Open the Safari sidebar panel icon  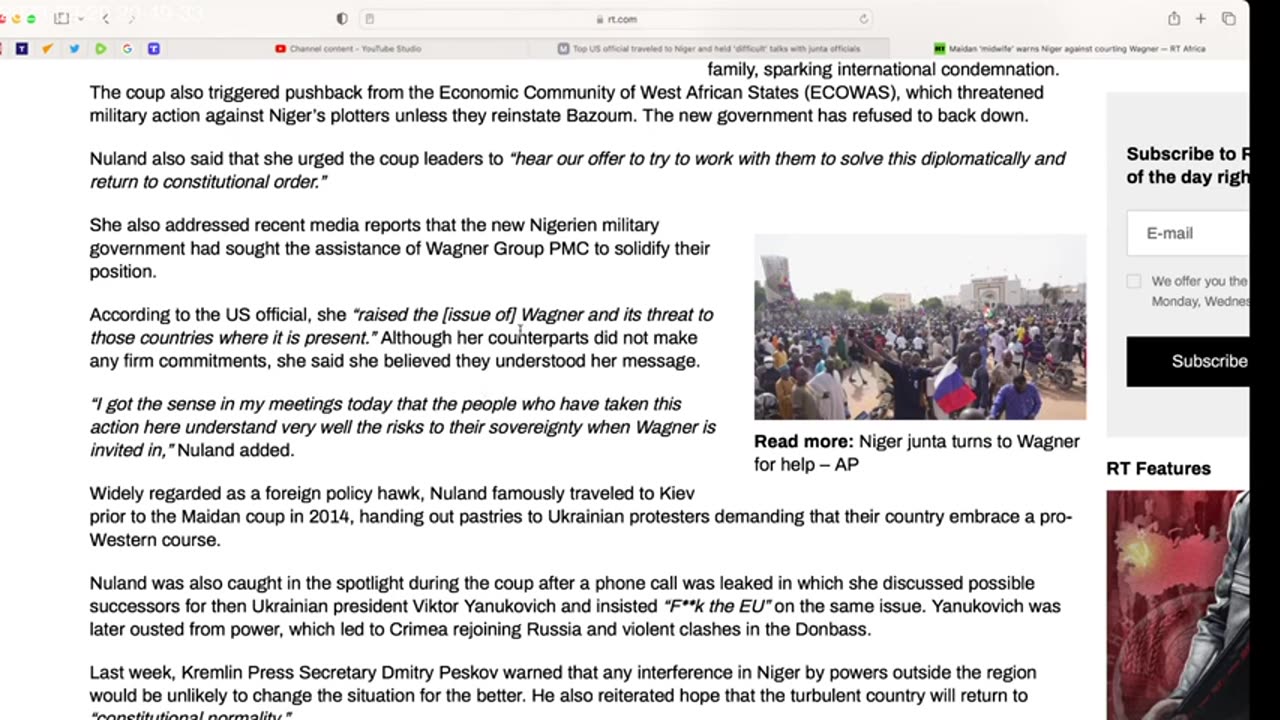pyautogui.click(x=62, y=19)
